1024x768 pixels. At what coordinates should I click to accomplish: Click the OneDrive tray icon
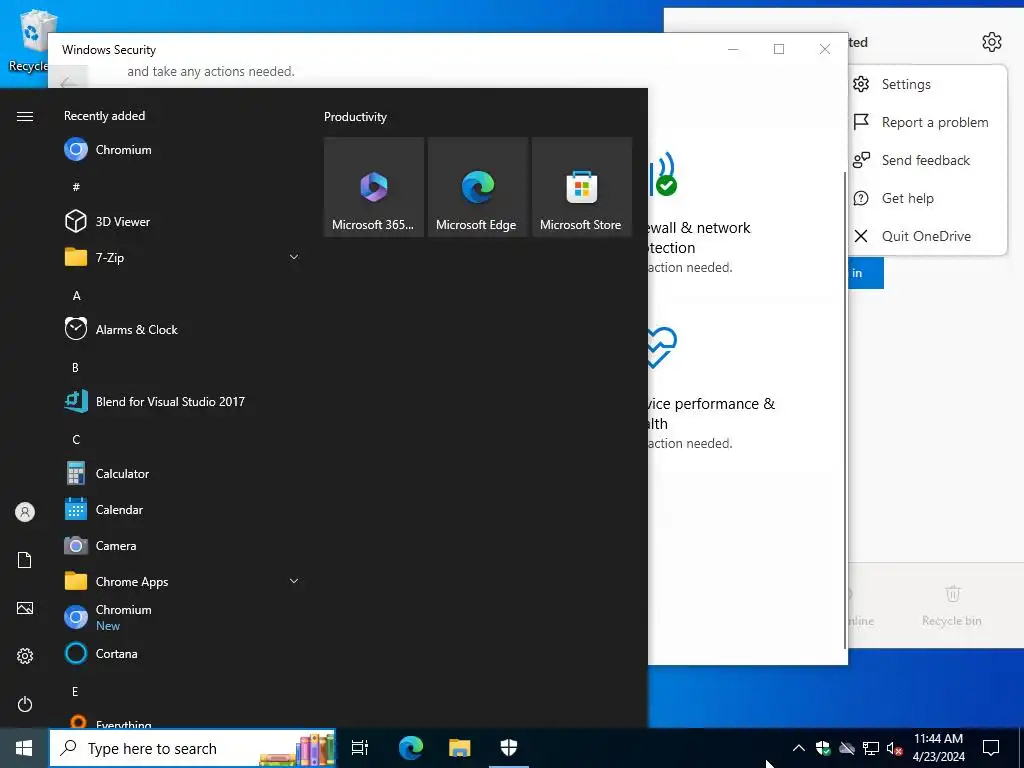coord(847,748)
